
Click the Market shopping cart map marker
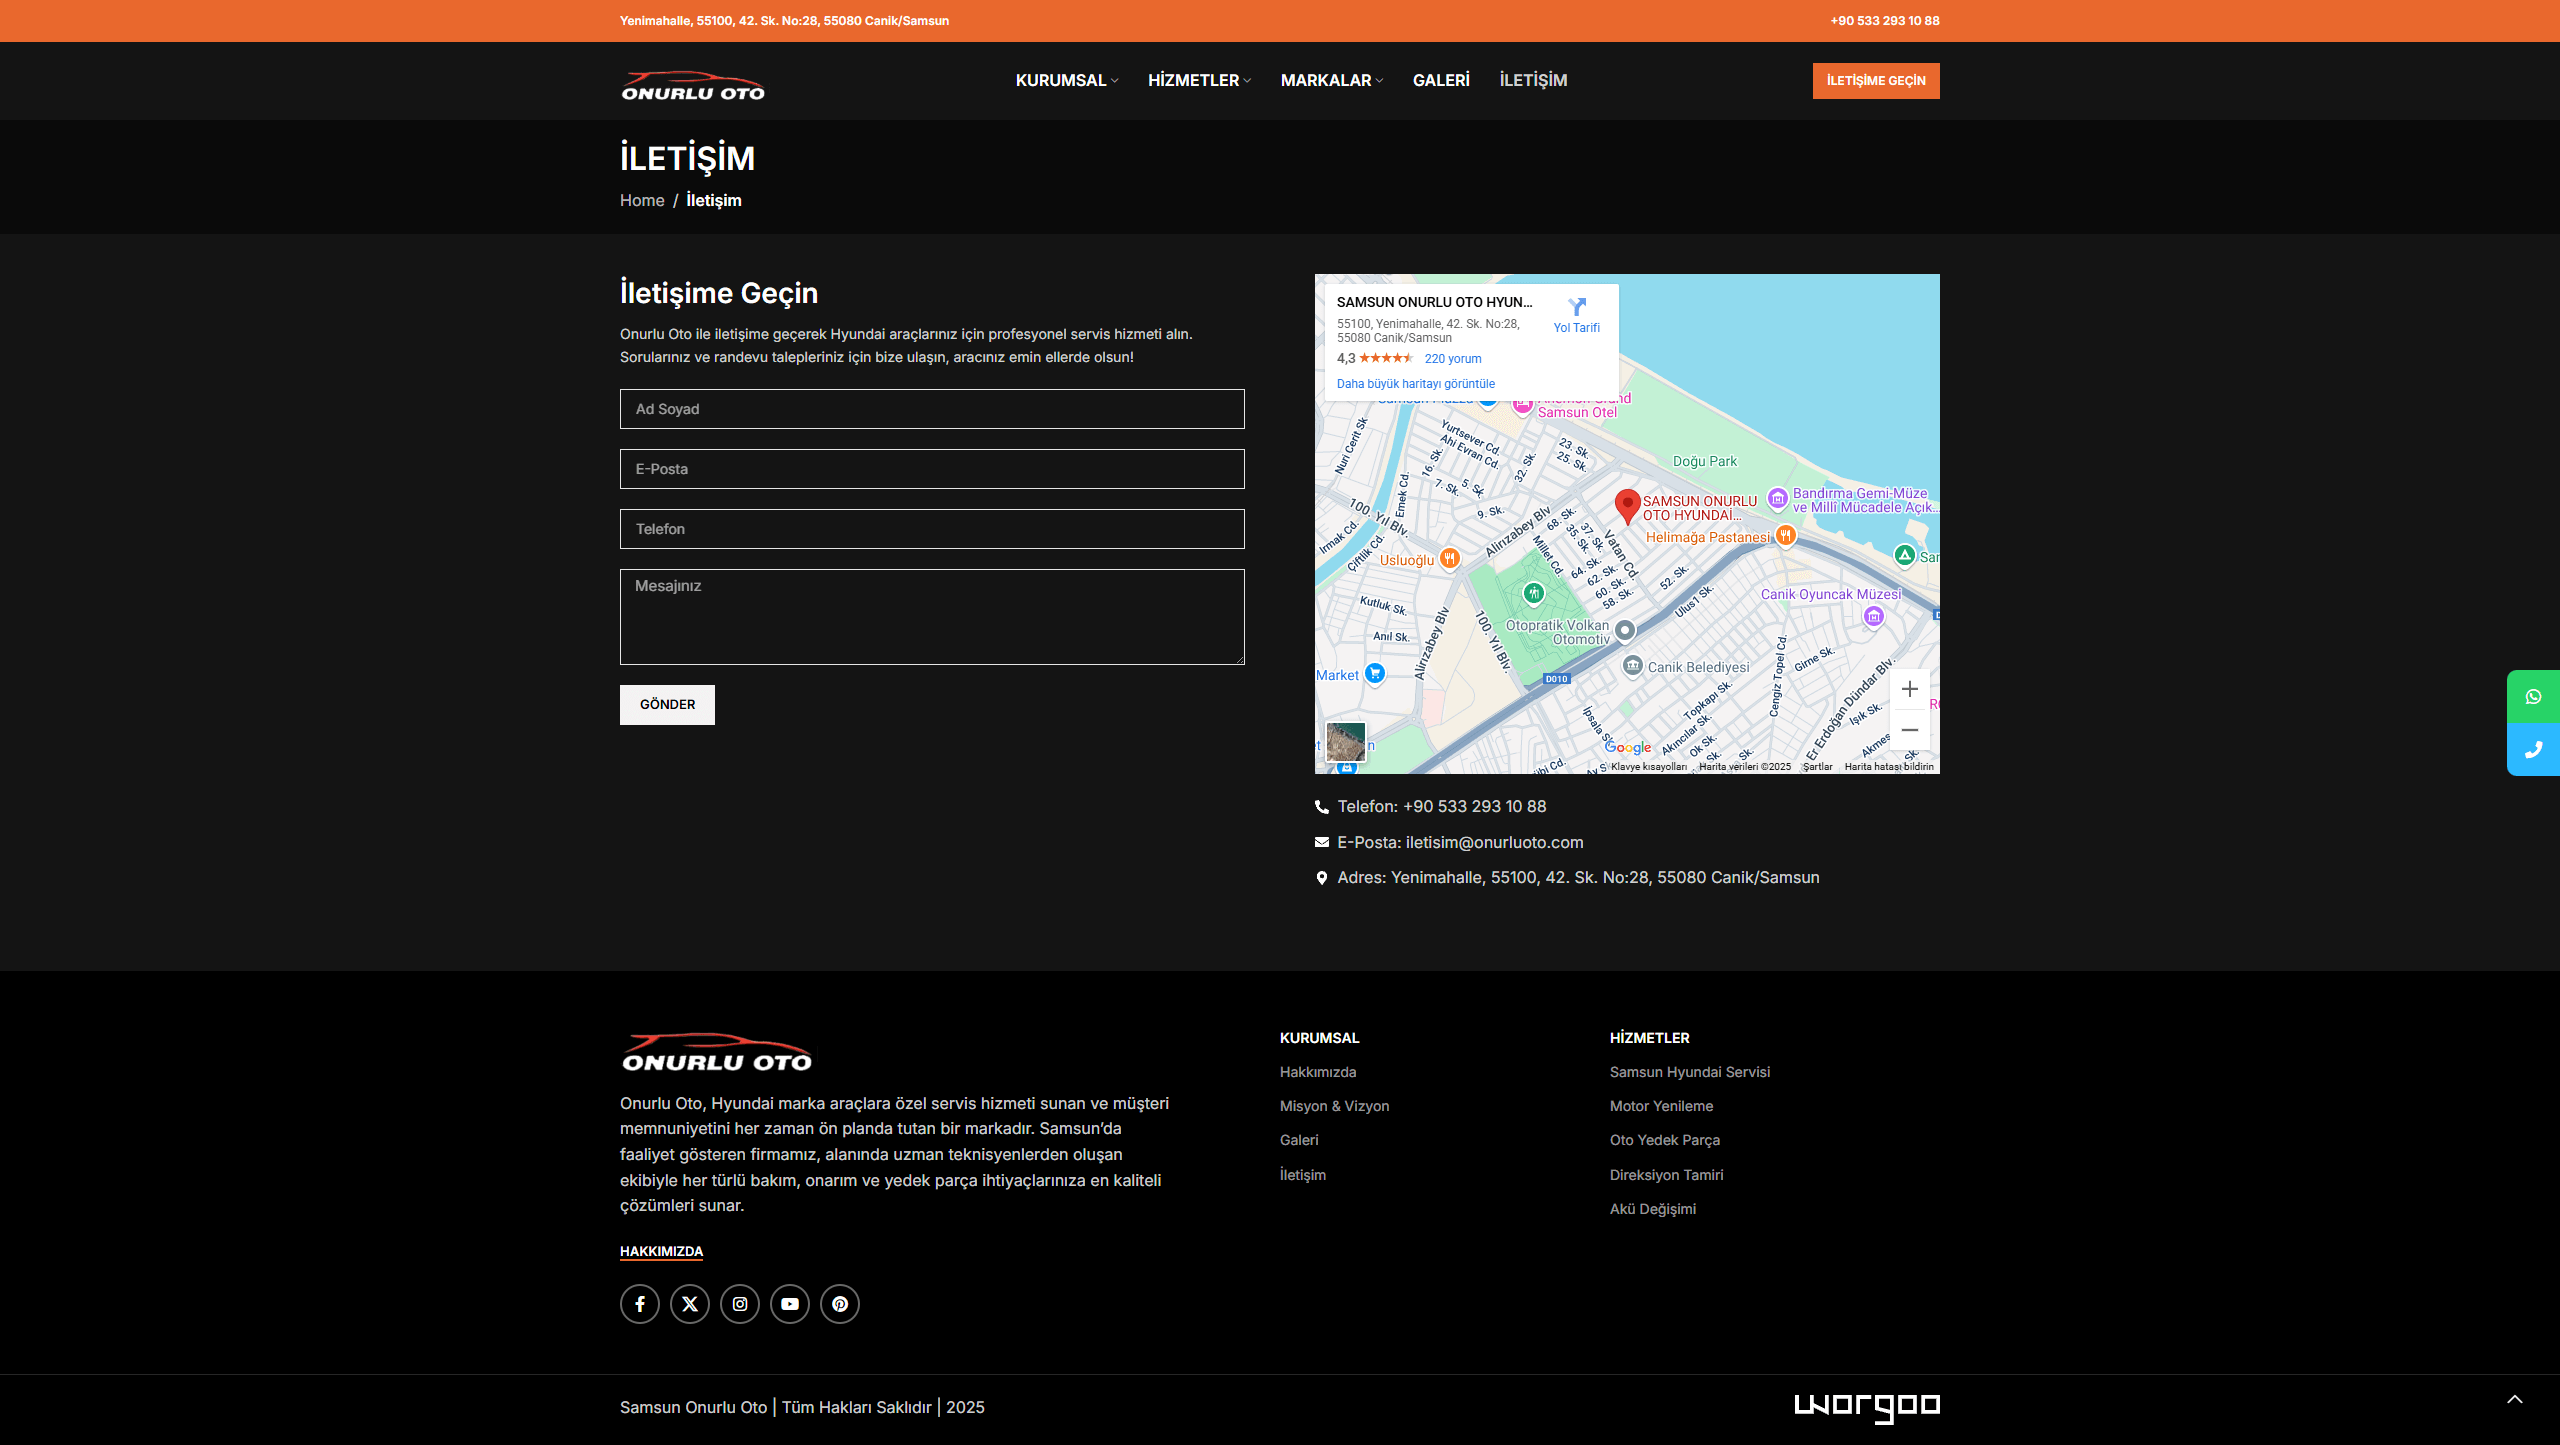pyautogui.click(x=1375, y=674)
